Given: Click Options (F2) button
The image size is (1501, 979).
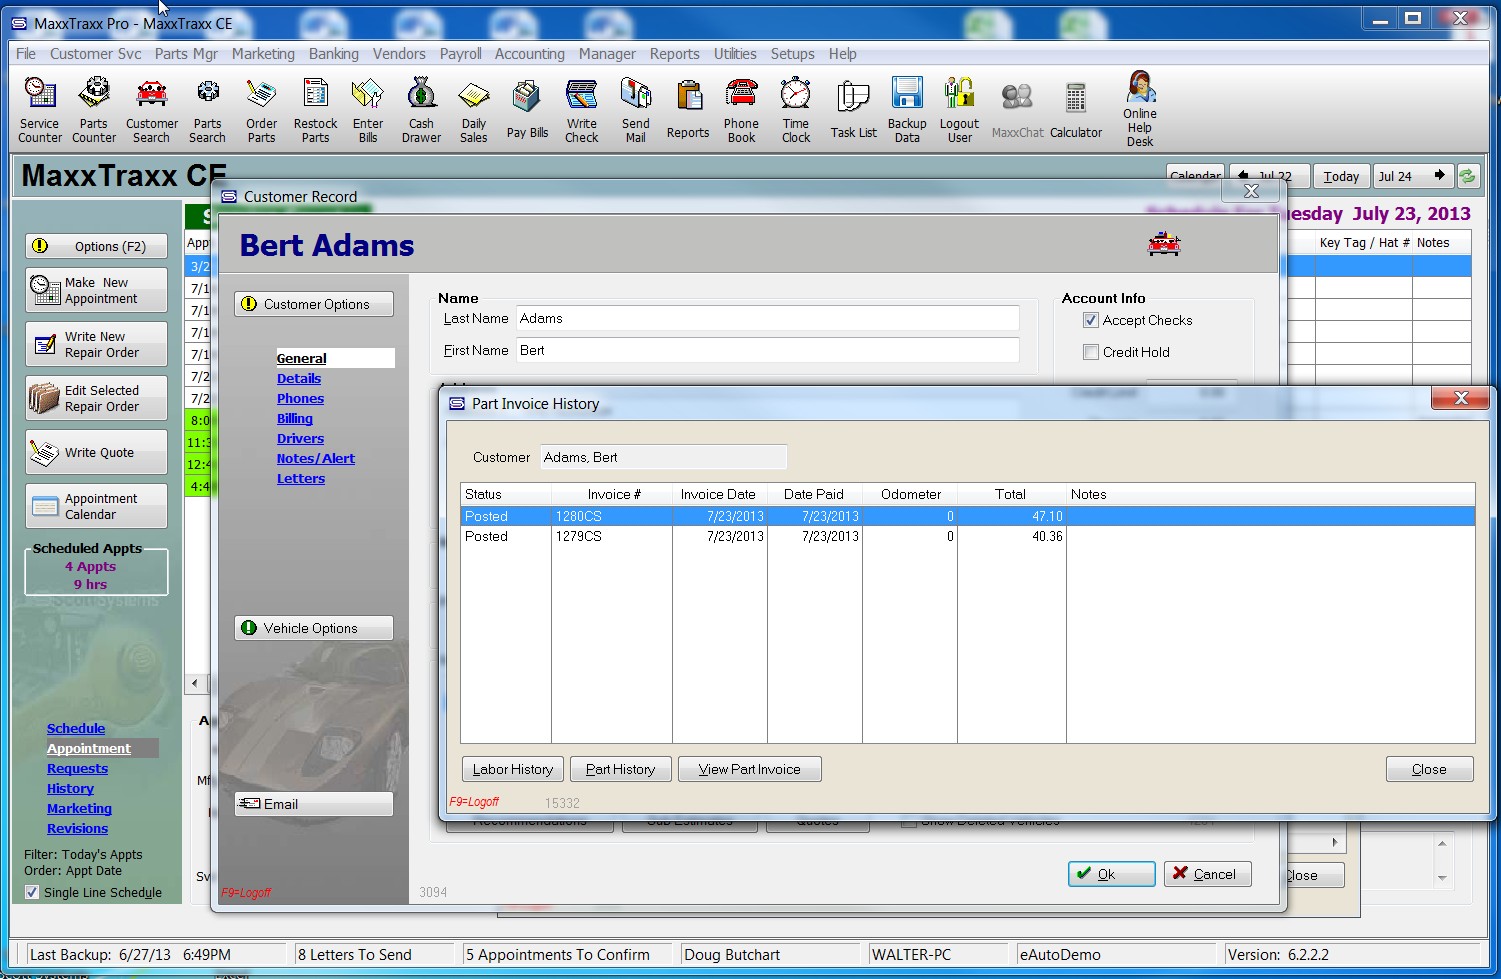Looking at the screenshot, I should pyautogui.click(x=96, y=246).
